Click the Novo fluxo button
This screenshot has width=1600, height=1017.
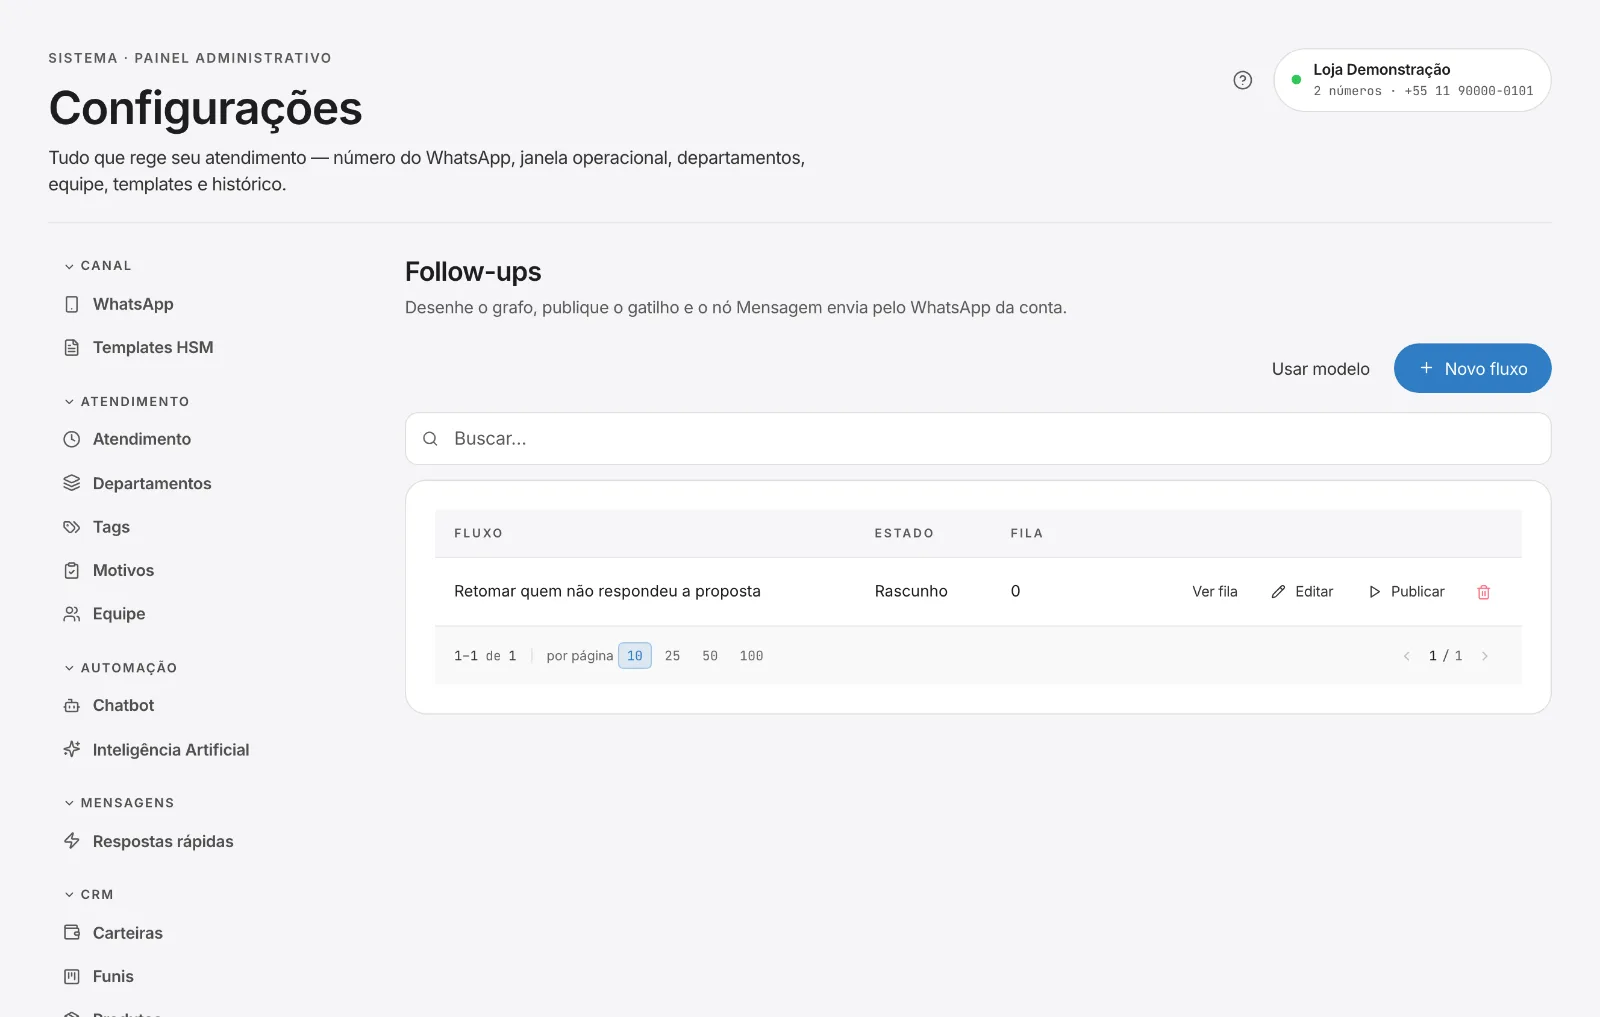pos(1472,368)
